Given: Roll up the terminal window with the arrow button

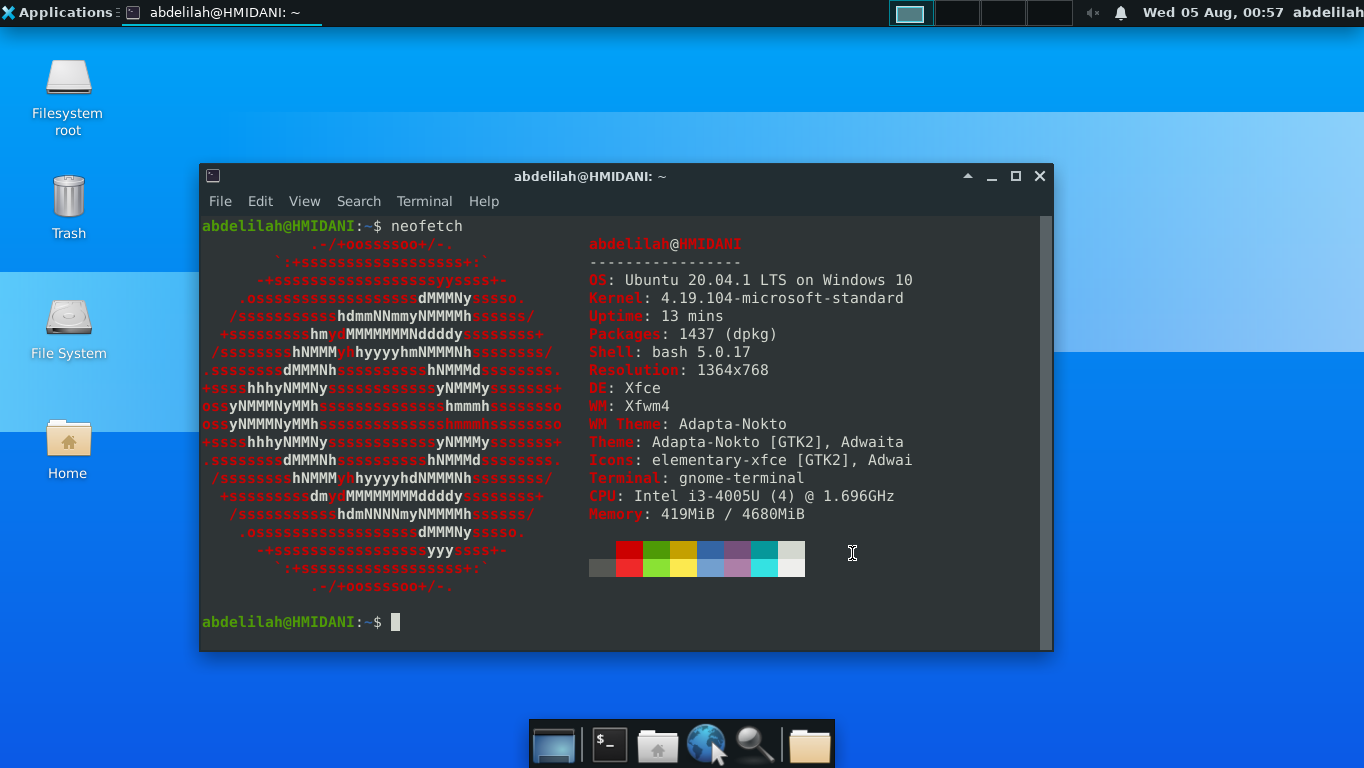Looking at the screenshot, I should 967,176.
